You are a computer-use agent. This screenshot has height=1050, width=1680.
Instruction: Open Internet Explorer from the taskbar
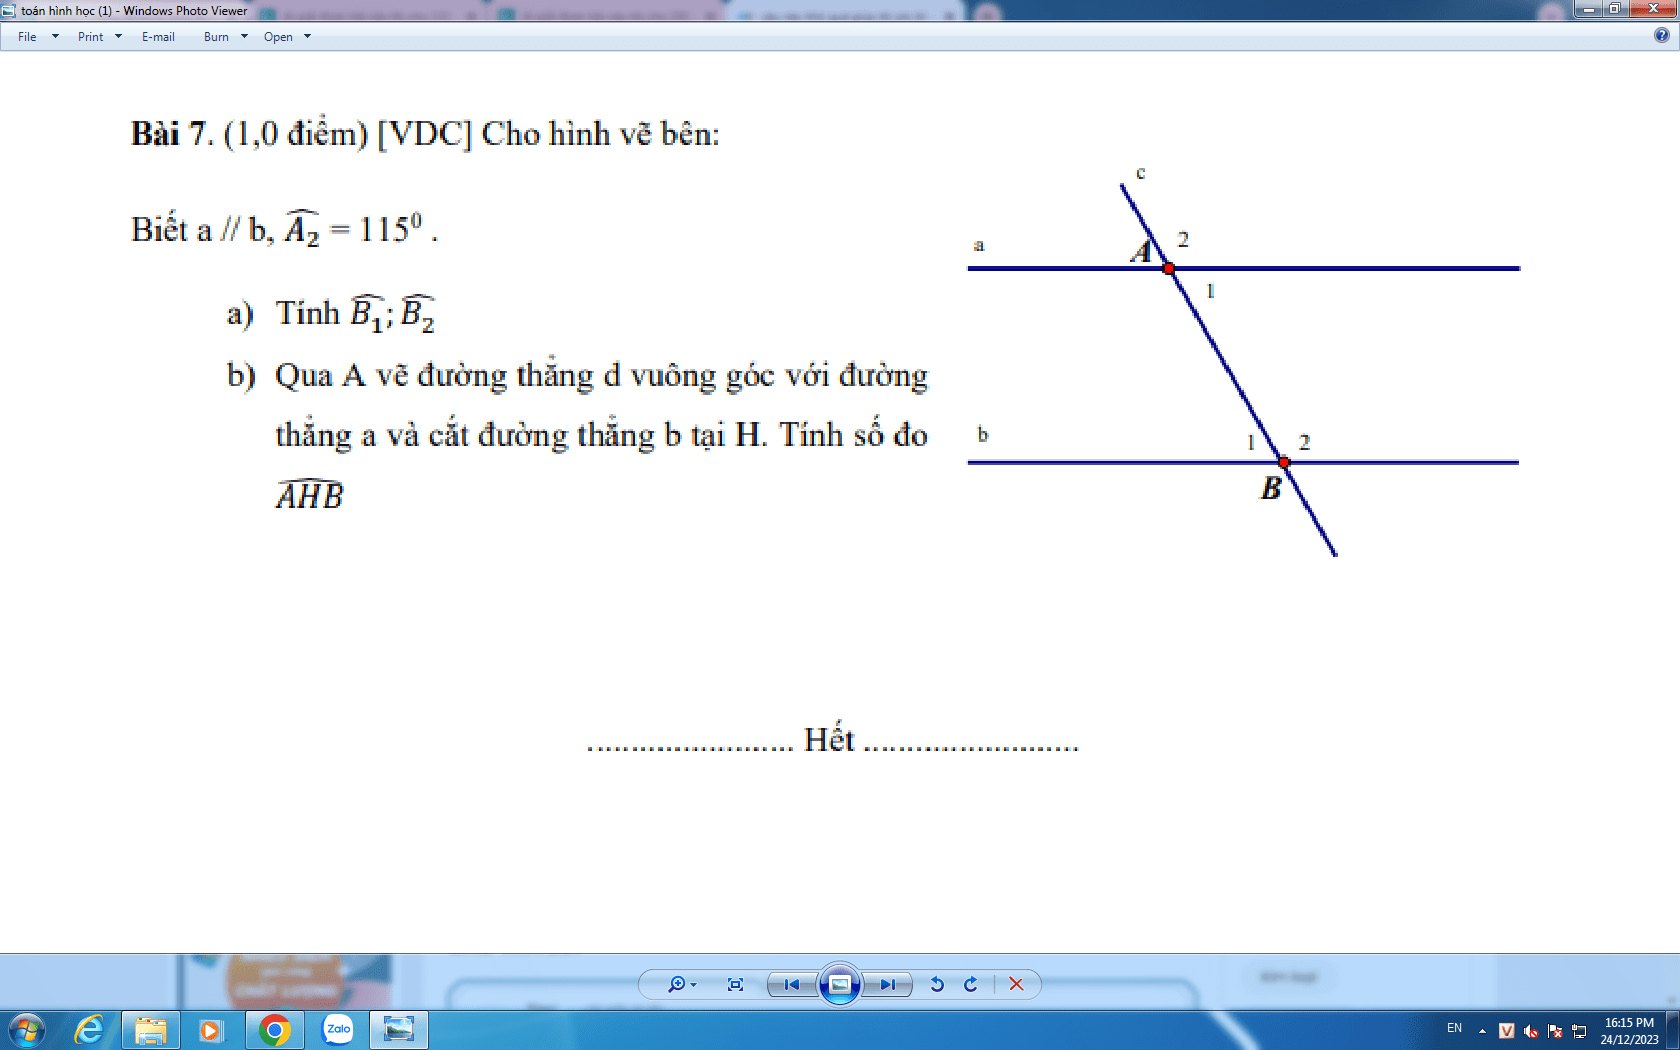click(x=89, y=1029)
